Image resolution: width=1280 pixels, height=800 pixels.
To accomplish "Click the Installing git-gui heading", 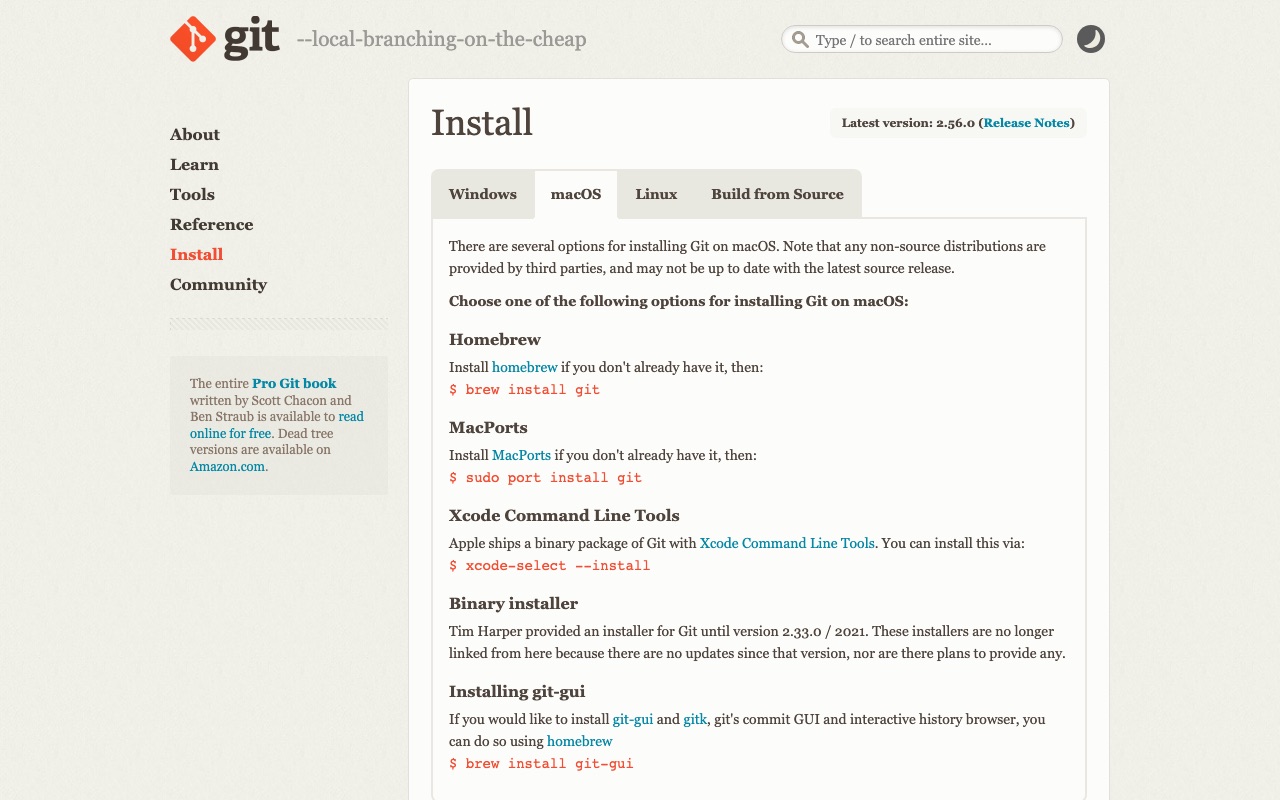I will click(517, 691).
